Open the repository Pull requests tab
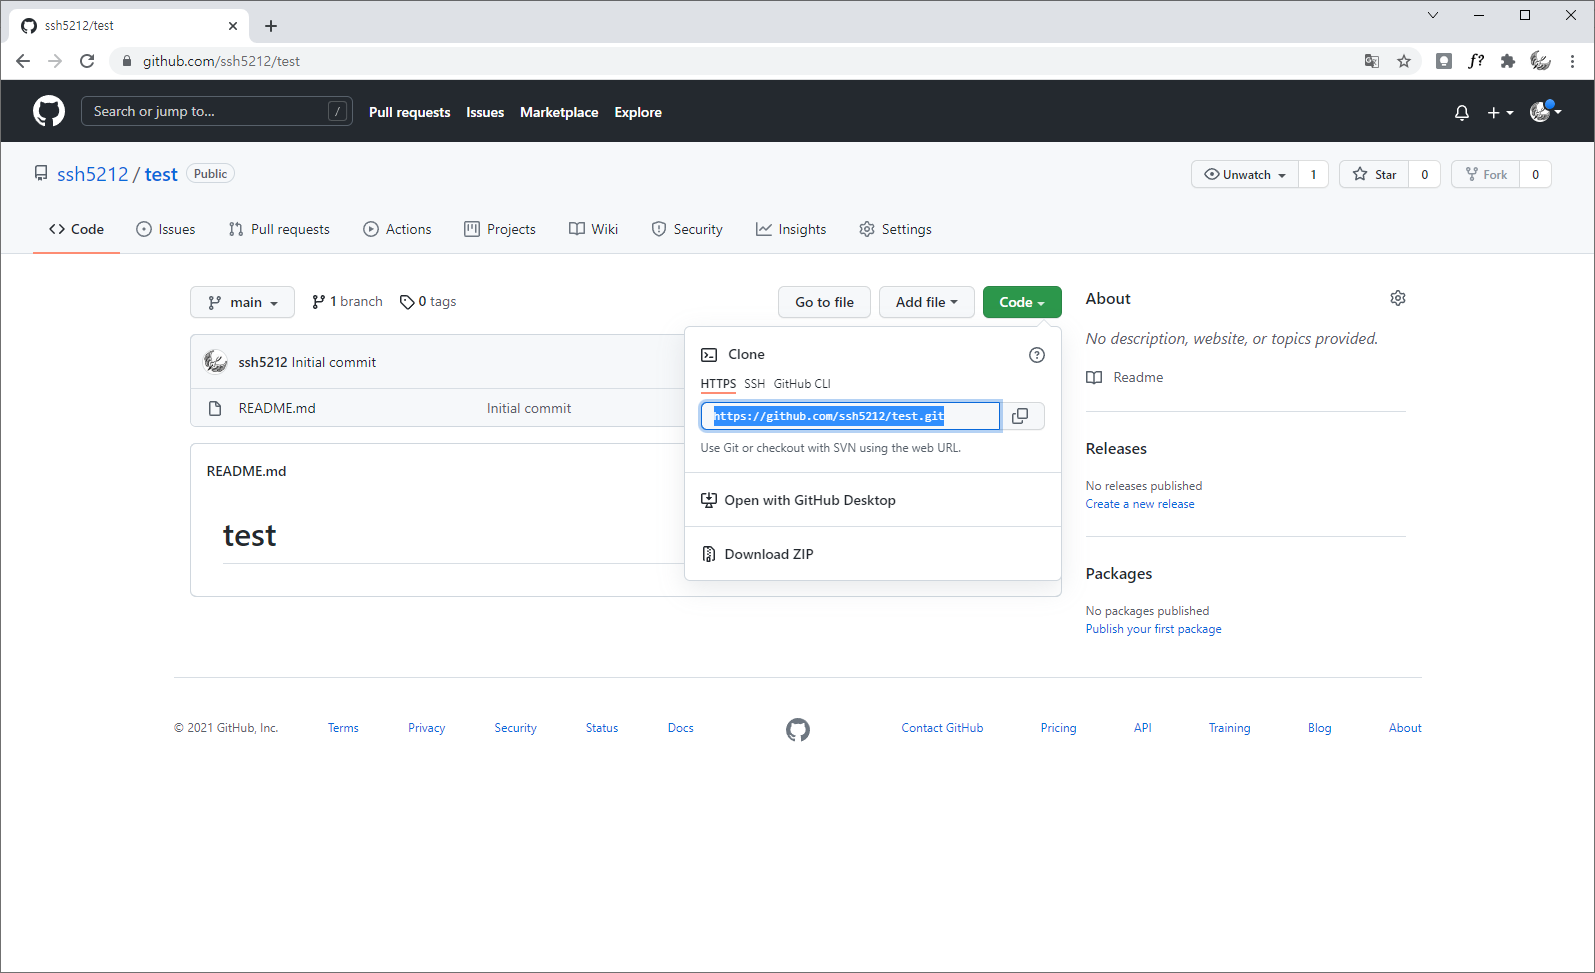 coord(279,229)
